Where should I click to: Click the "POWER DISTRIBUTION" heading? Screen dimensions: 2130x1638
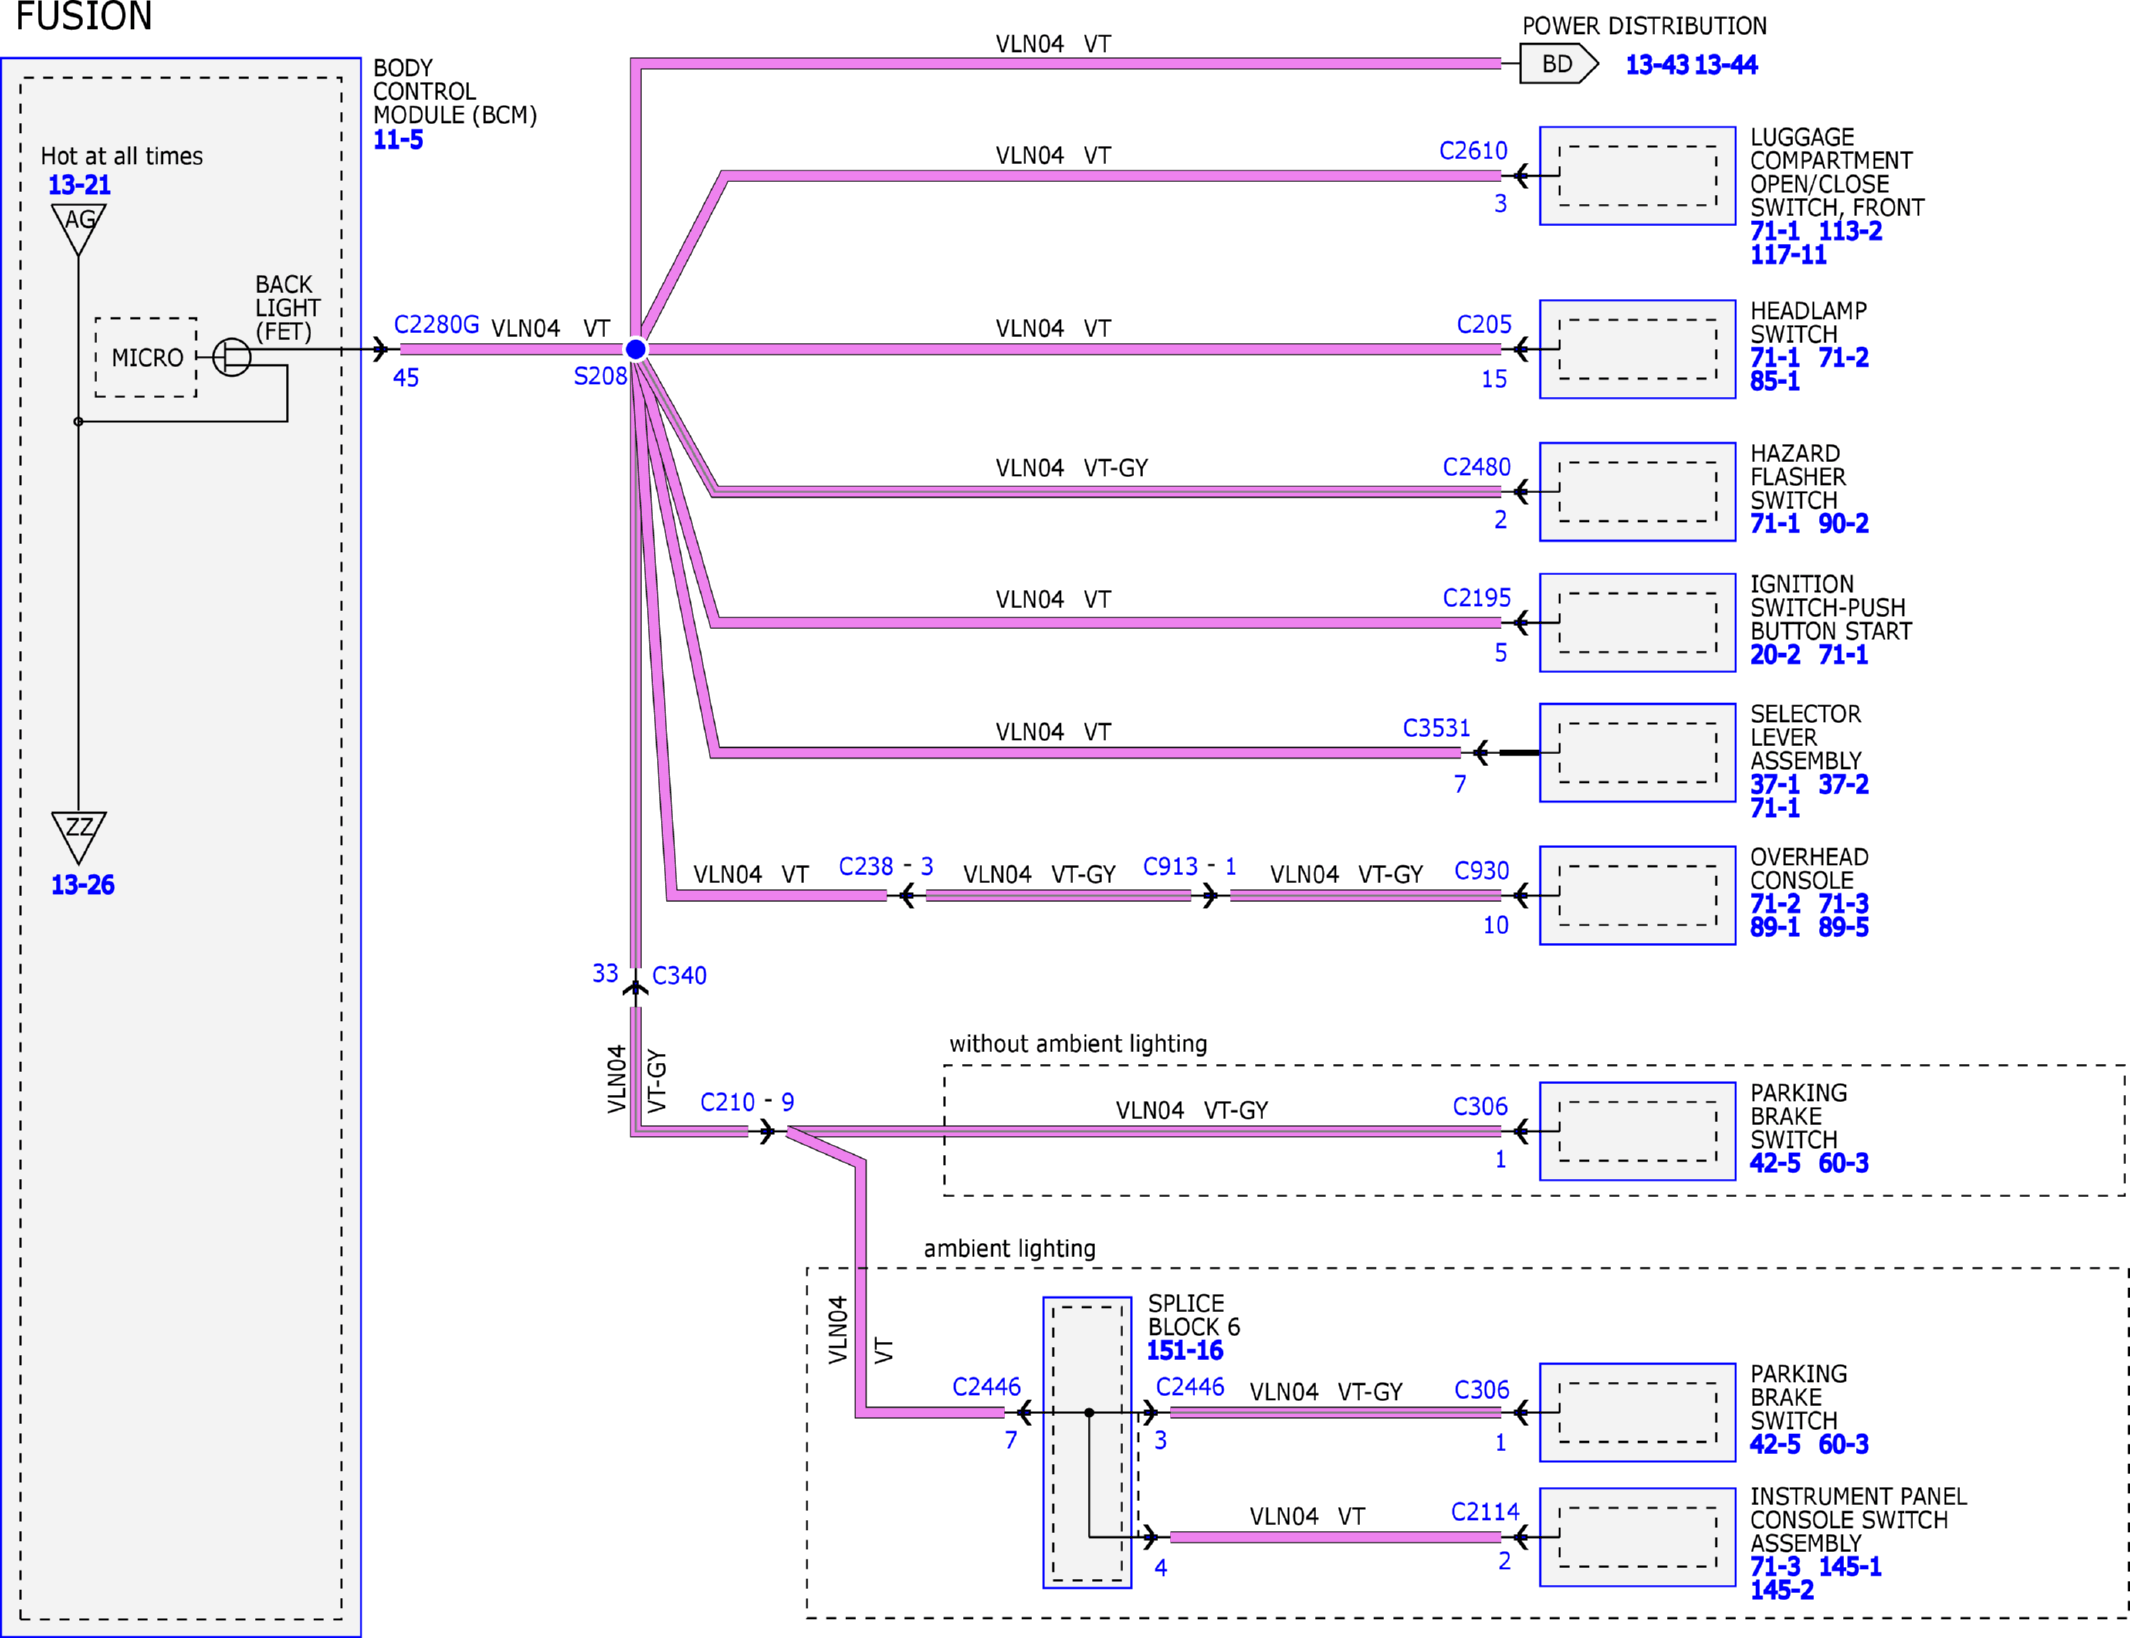(x=1644, y=26)
